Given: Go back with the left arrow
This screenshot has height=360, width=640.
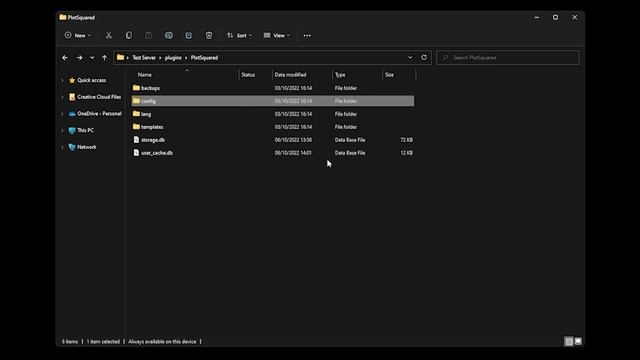Looking at the screenshot, I should point(65,58).
